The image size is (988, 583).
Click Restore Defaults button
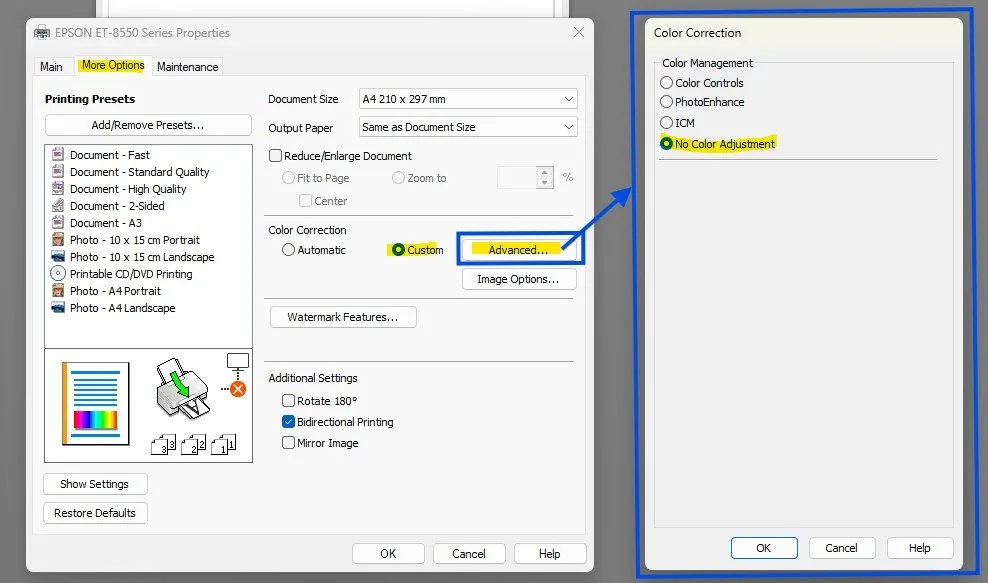click(95, 513)
